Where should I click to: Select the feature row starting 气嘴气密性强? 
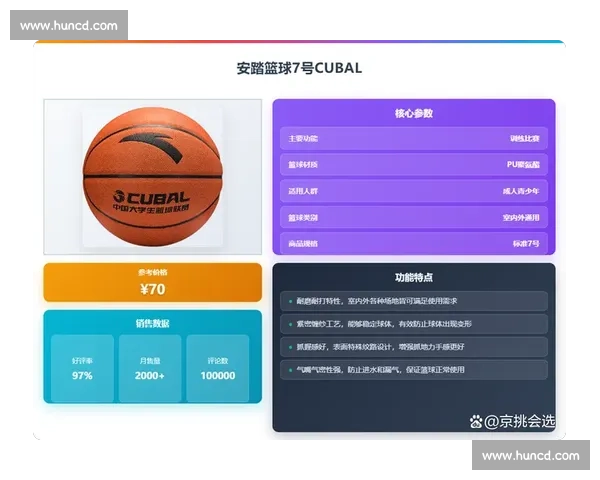414,370
